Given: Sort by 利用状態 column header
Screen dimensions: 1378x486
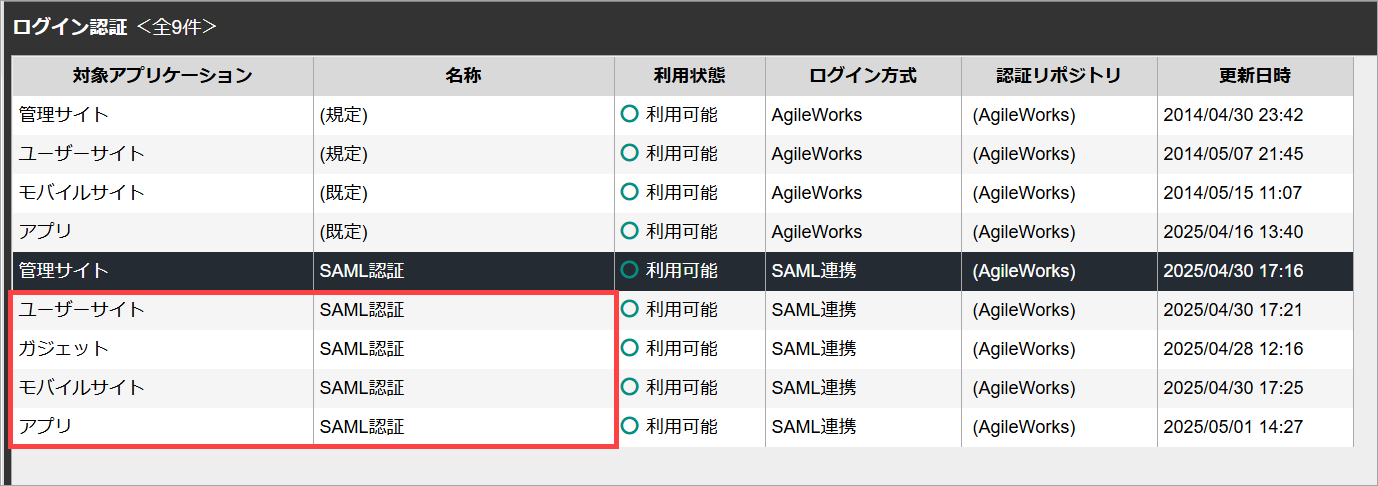Looking at the screenshot, I should [690, 76].
